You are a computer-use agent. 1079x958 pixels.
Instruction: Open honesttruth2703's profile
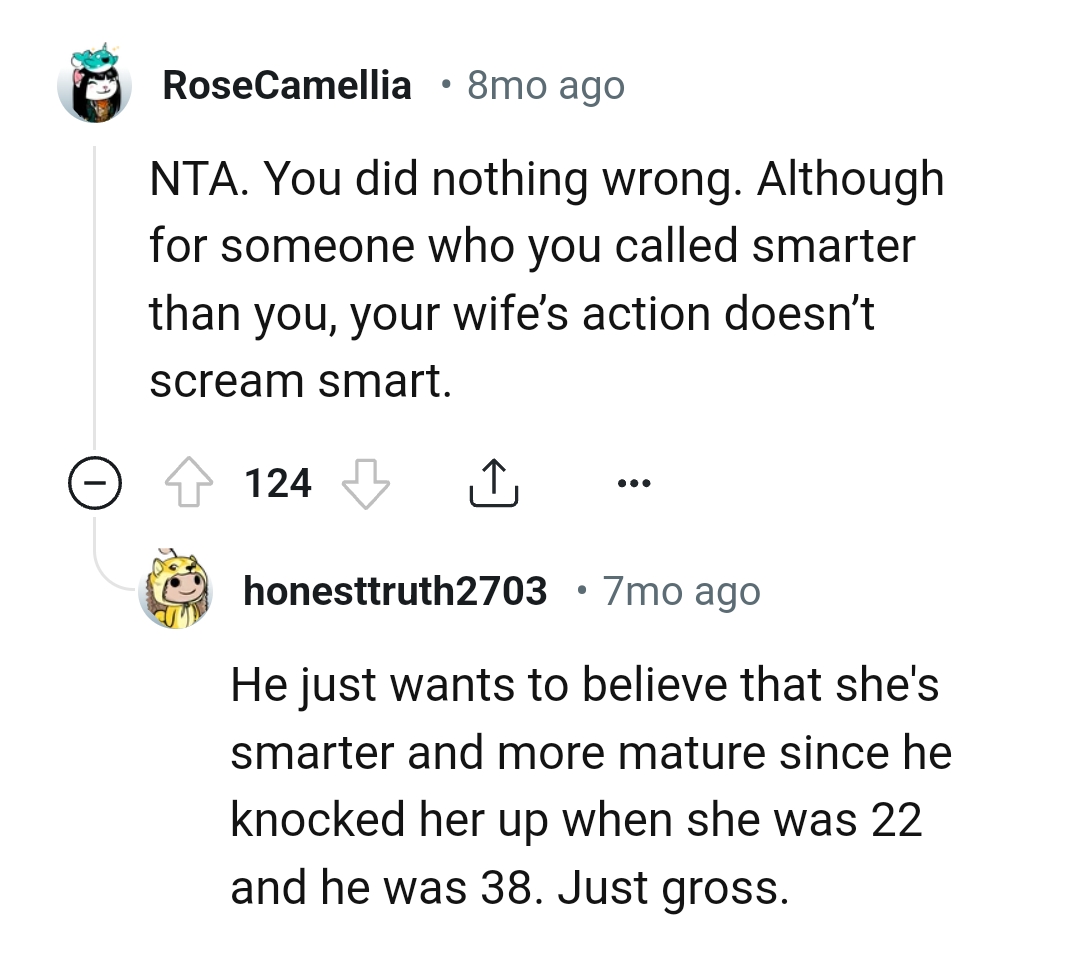click(394, 590)
